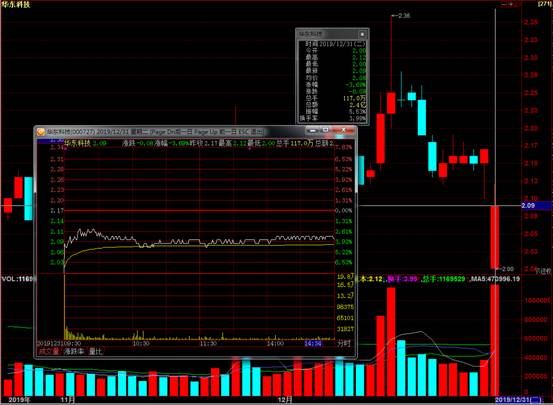
Task: Click the 11:30 label on intraday axis
Action: 208,343
